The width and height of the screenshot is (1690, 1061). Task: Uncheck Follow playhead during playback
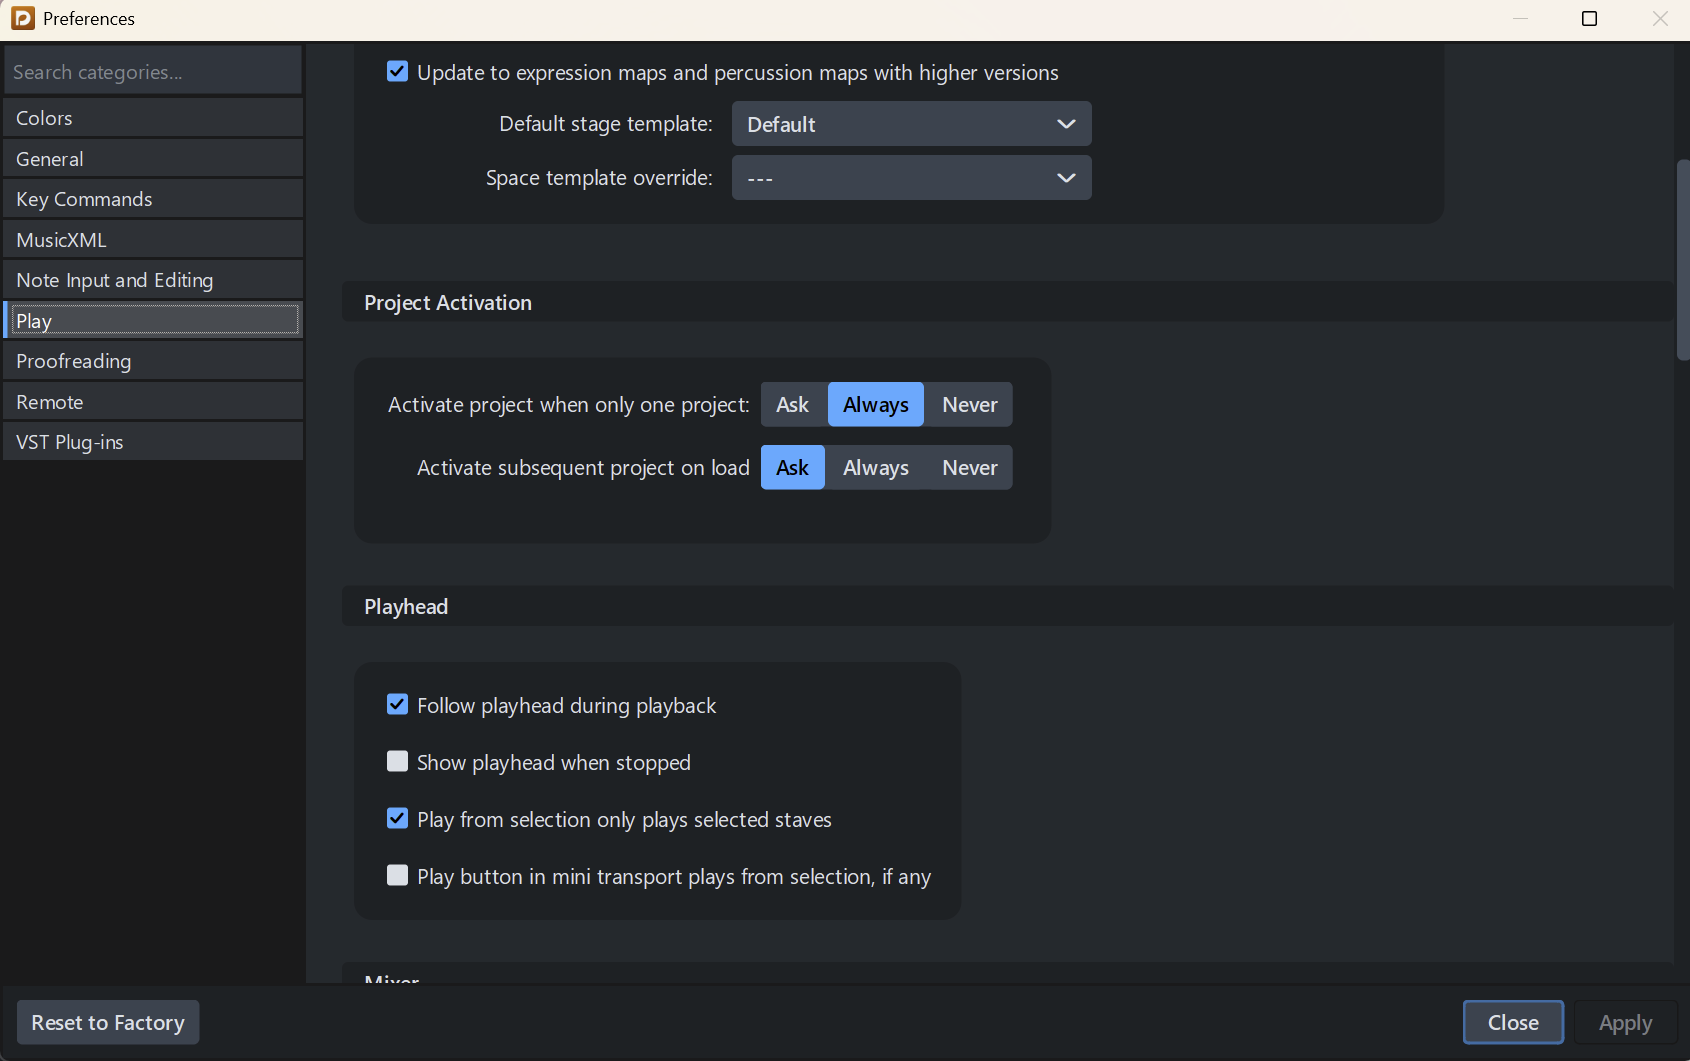point(397,705)
